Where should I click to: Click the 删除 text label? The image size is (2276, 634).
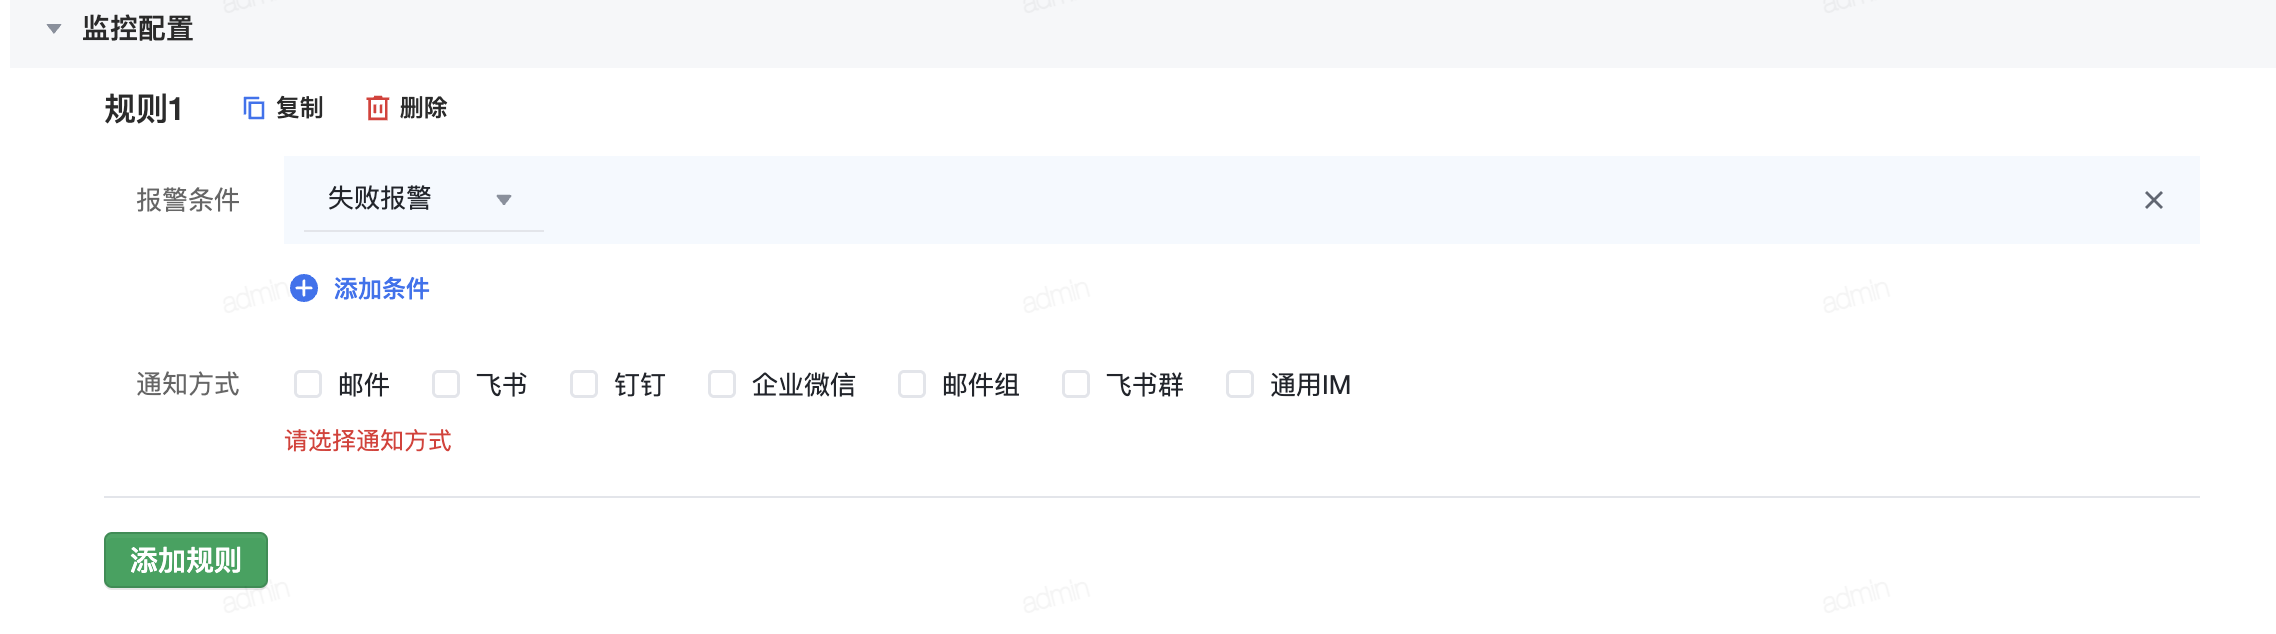[423, 108]
